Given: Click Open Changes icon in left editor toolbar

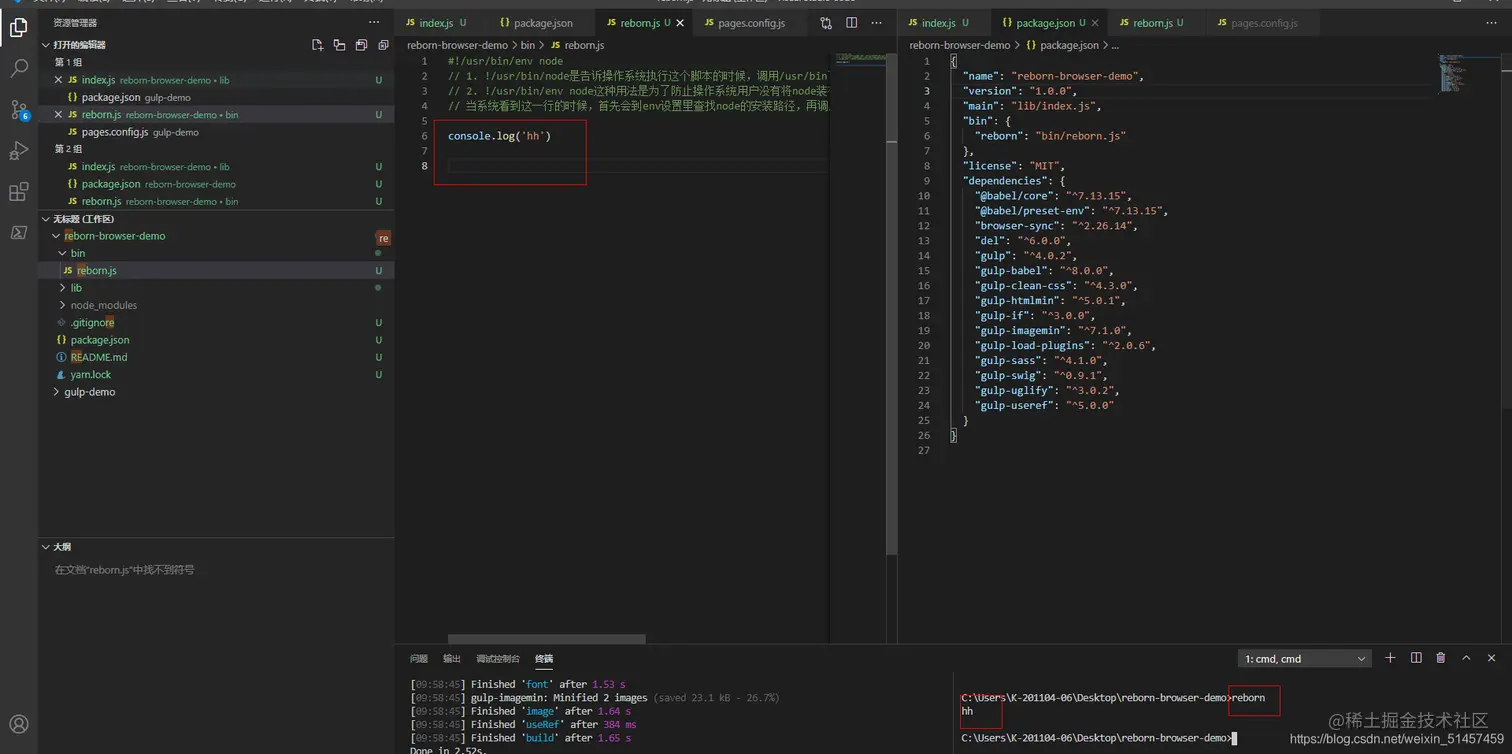Looking at the screenshot, I should click(826, 22).
